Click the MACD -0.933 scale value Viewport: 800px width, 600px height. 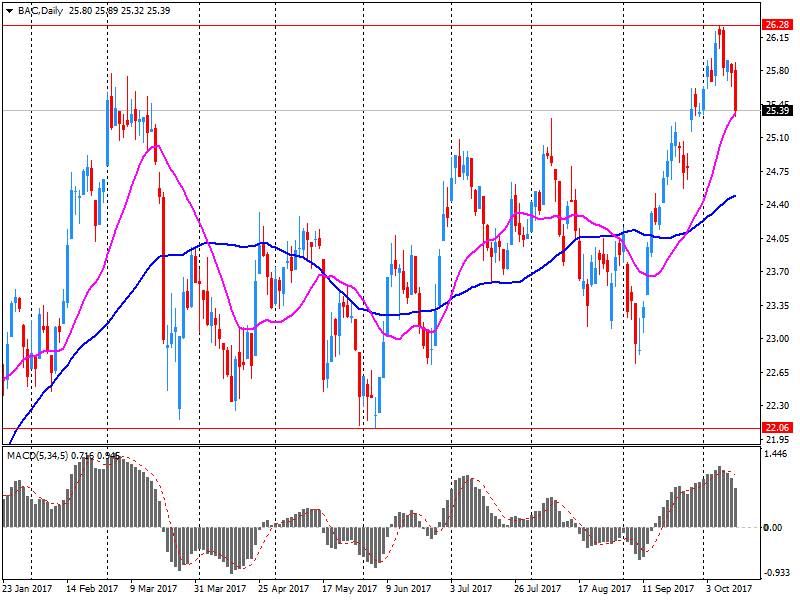[x=776, y=573]
